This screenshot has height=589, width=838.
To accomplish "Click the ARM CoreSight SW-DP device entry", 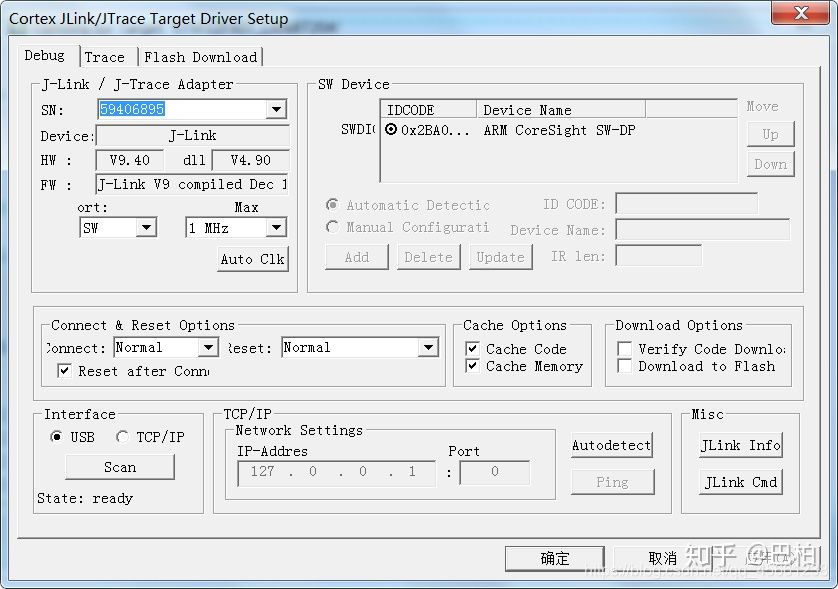I will [x=559, y=130].
